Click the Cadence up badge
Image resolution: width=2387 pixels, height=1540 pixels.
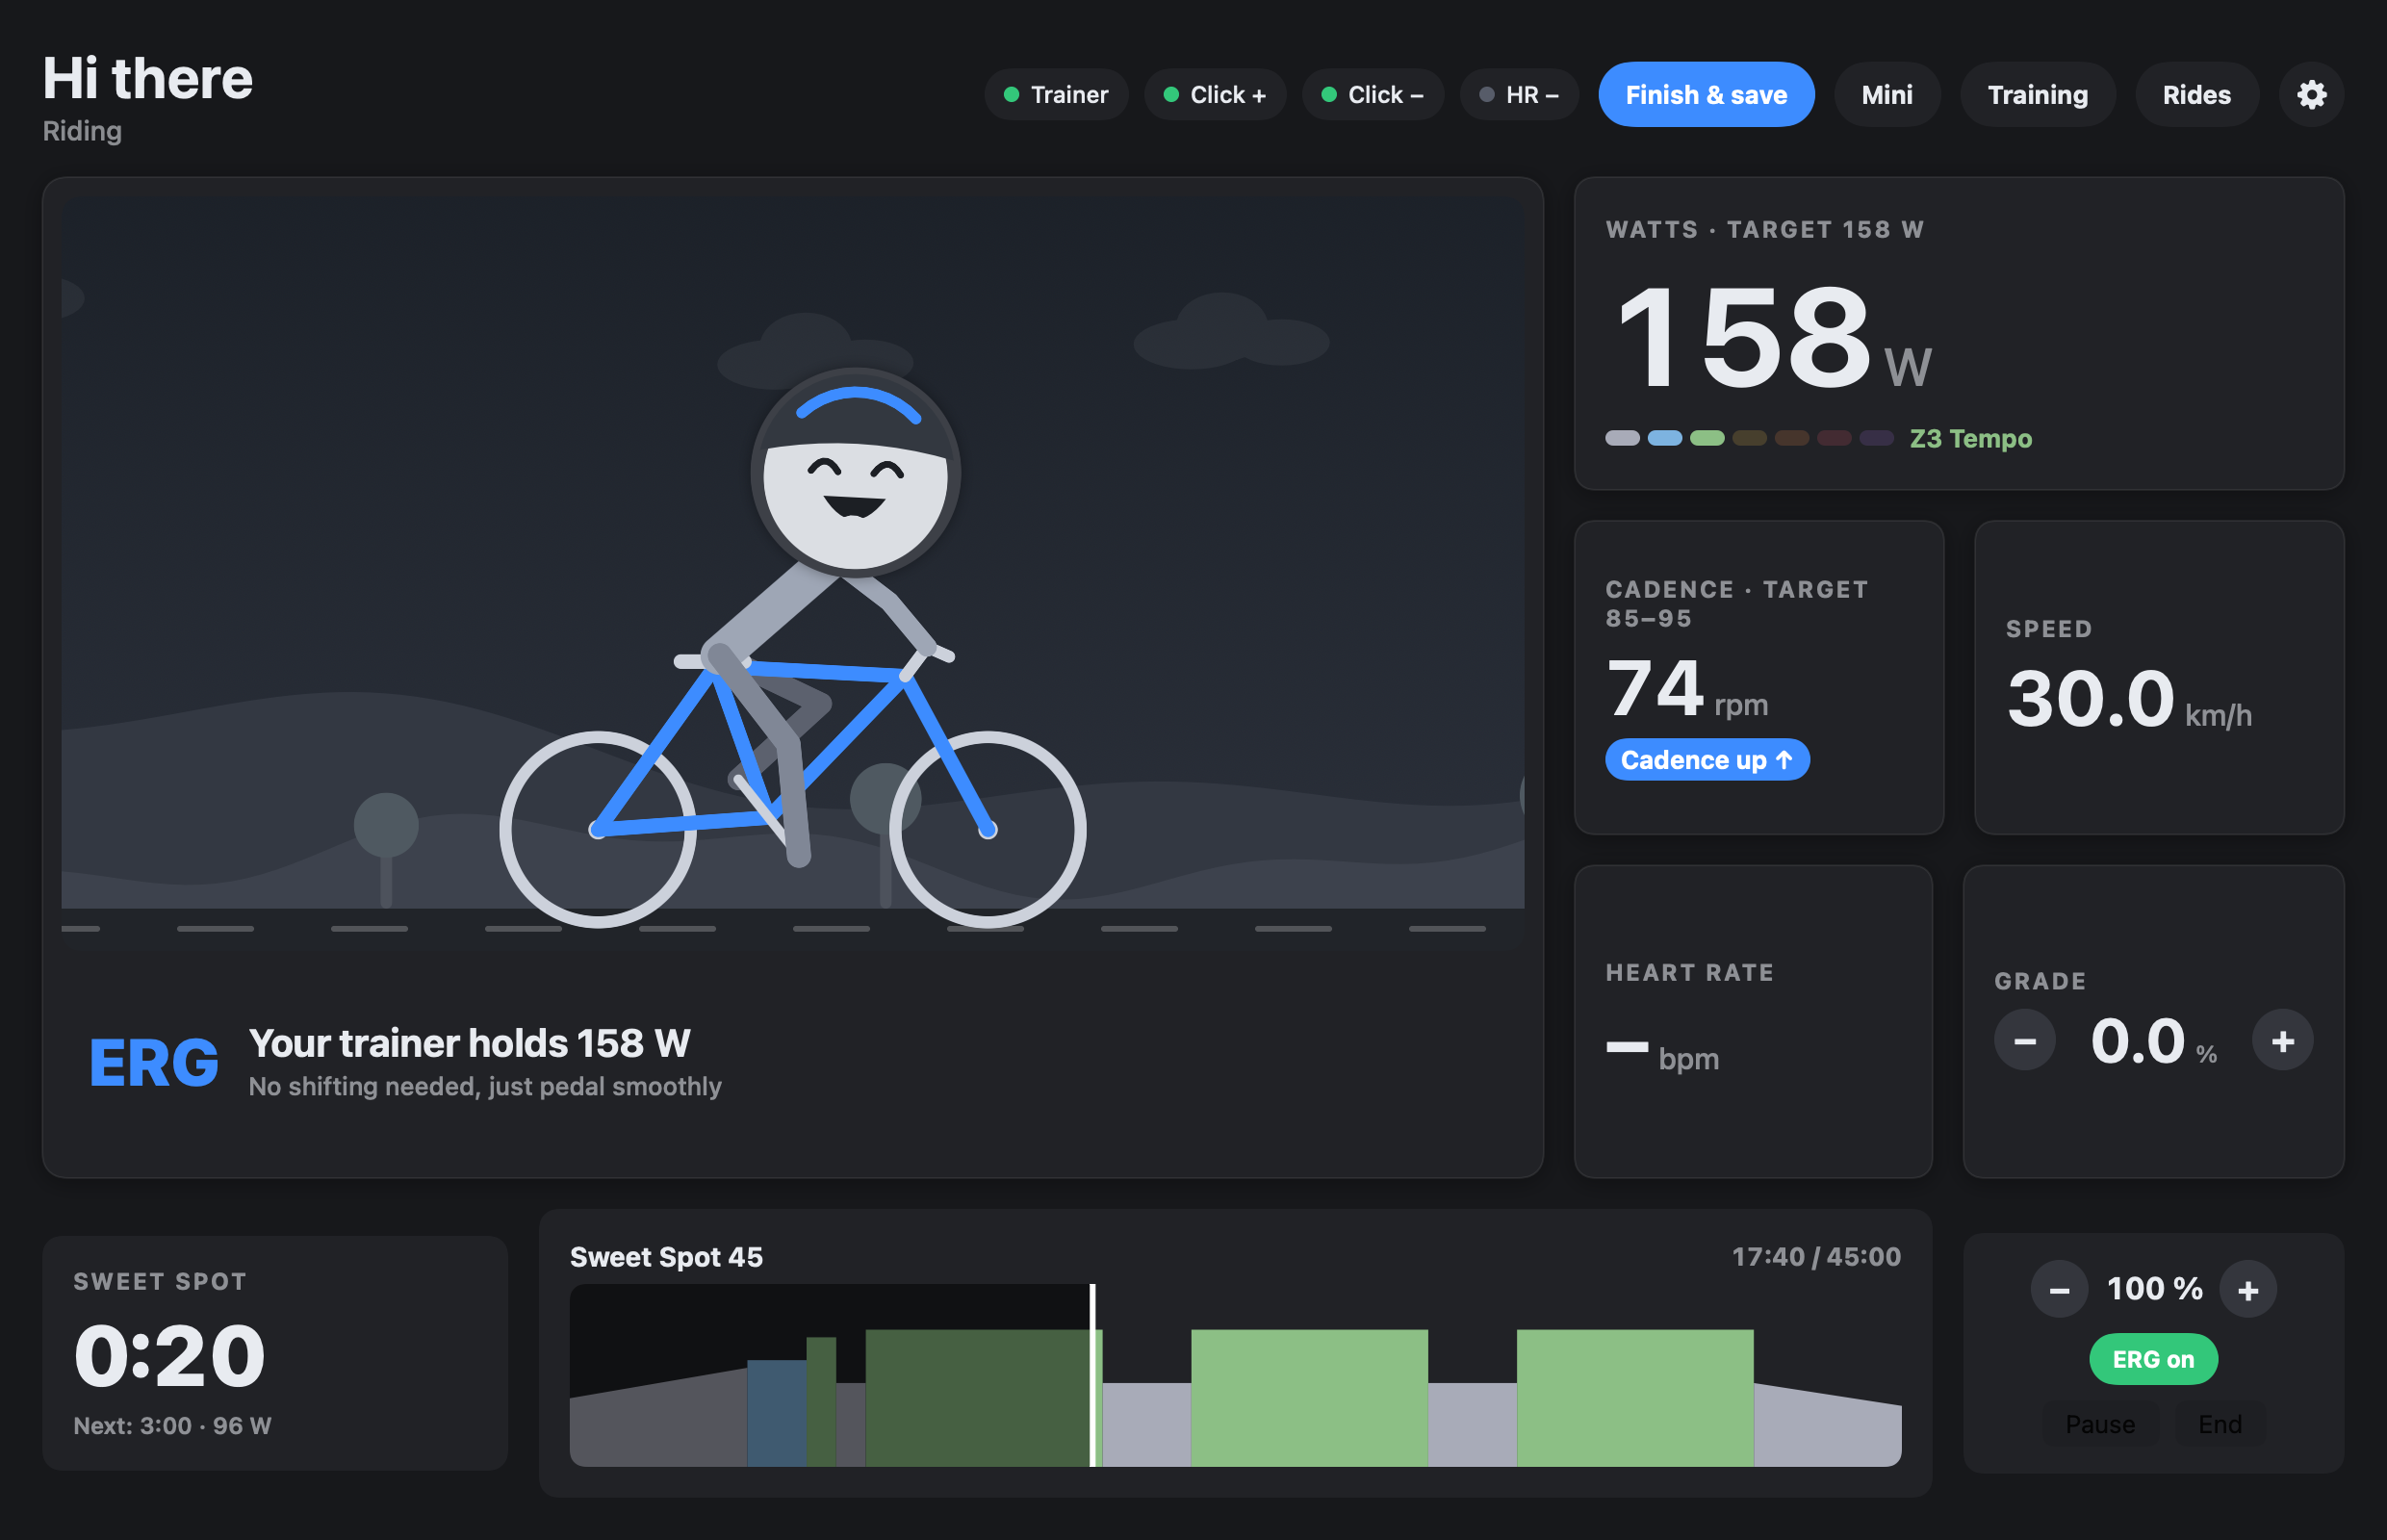point(1707,760)
